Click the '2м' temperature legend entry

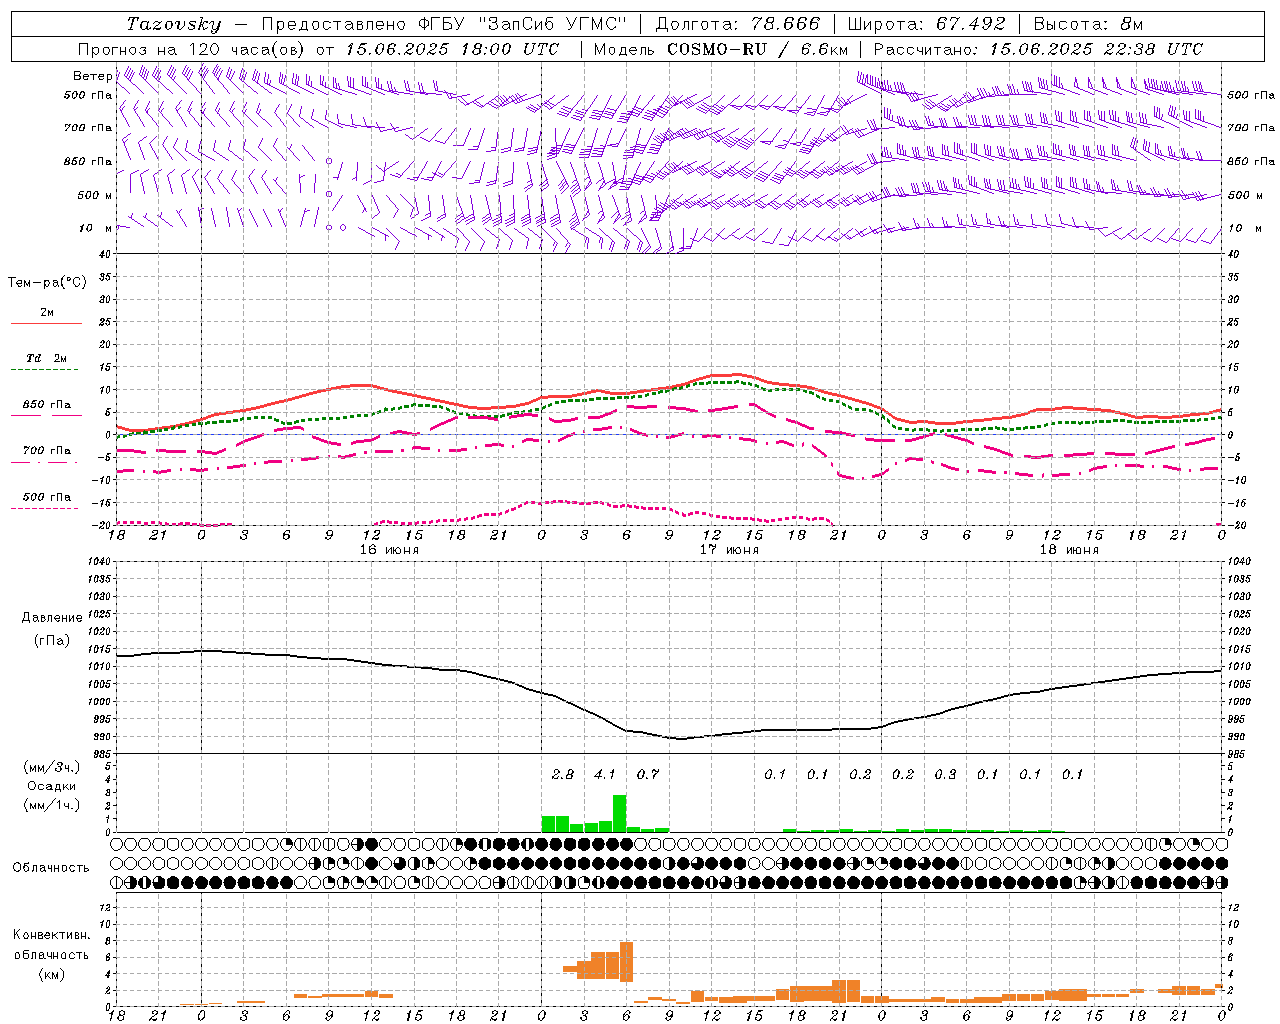(47, 312)
